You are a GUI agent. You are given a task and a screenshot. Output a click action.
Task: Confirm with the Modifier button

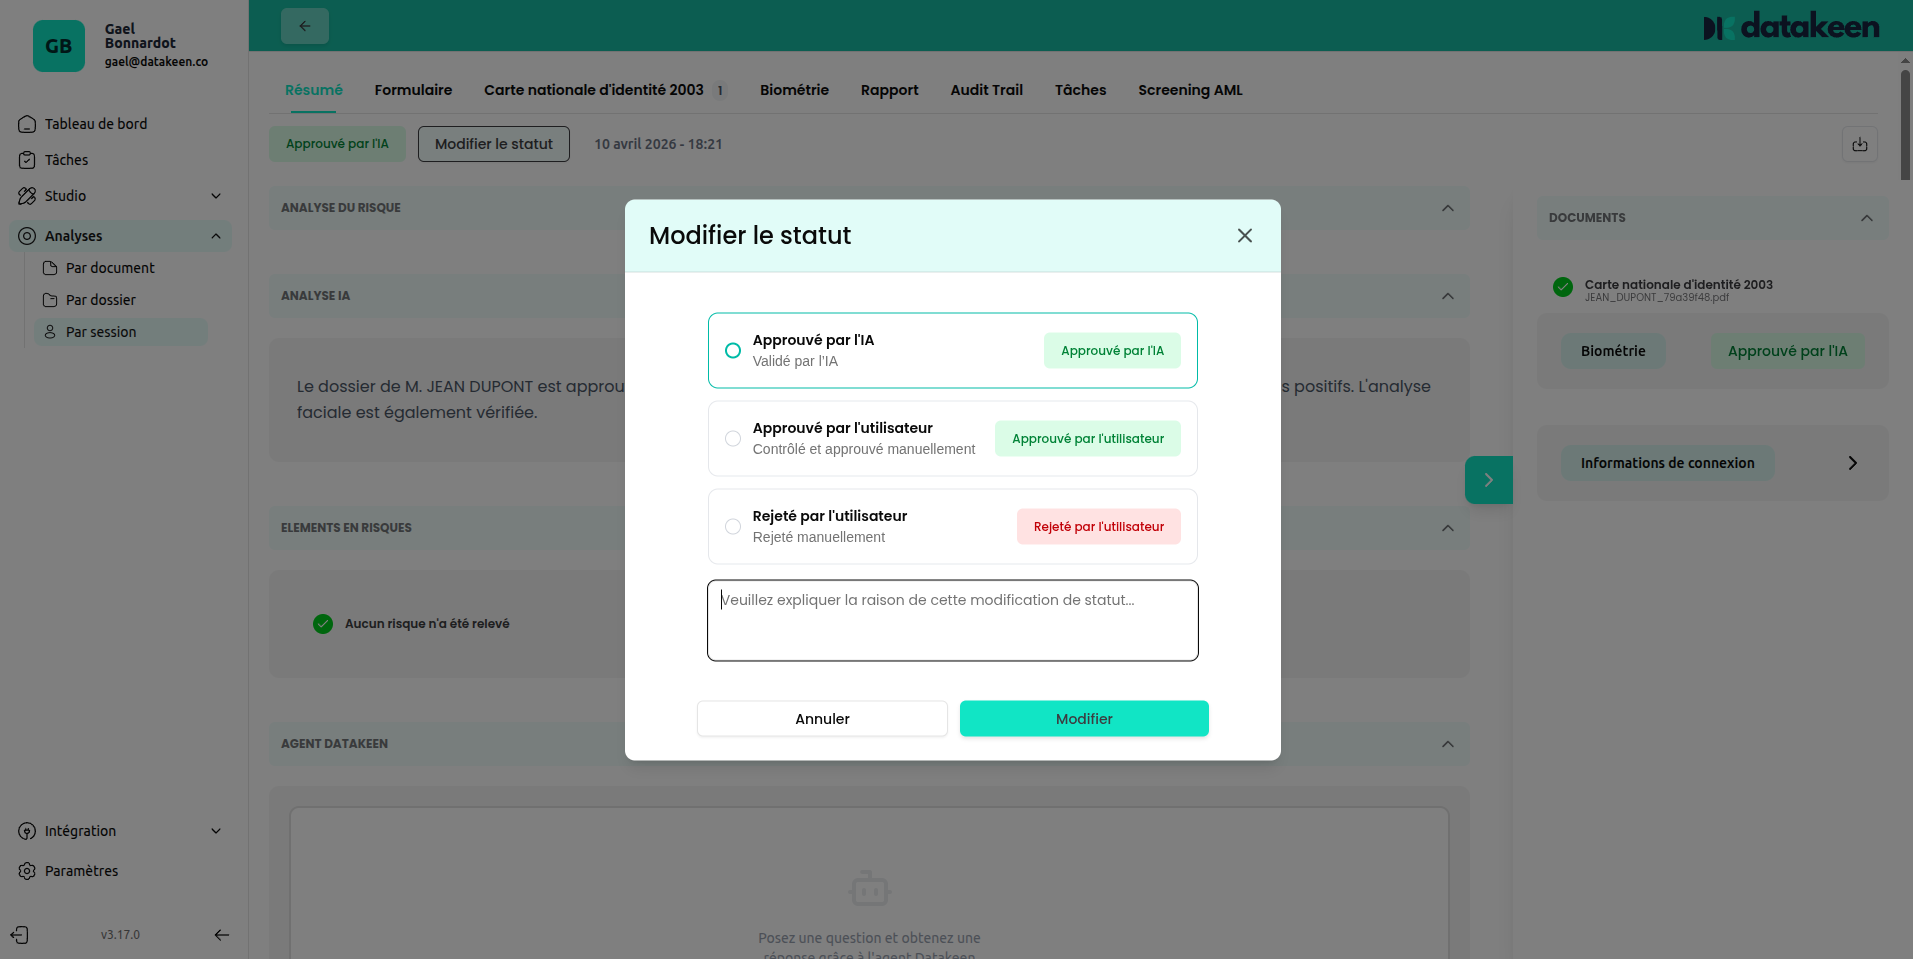[x=1084, y=718]
